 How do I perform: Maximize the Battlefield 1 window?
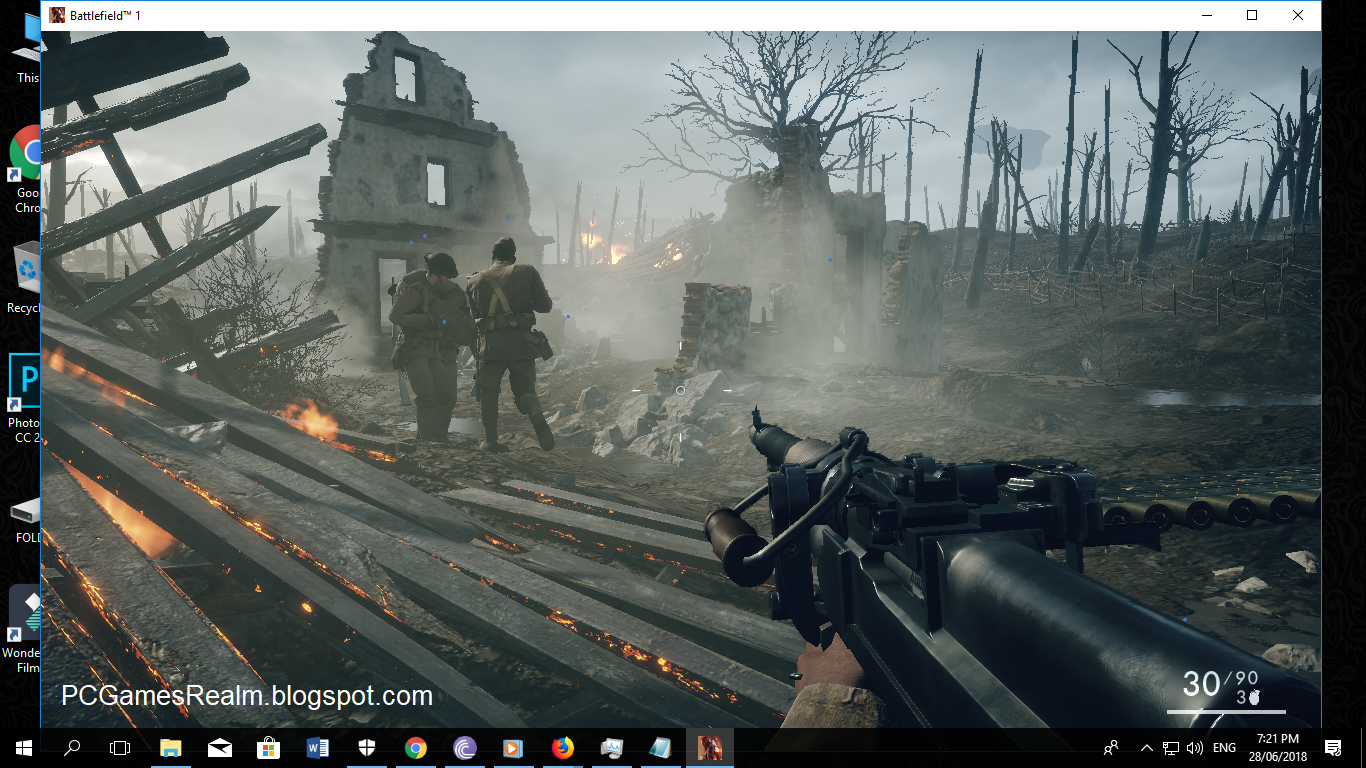(x=1252, y=15)
